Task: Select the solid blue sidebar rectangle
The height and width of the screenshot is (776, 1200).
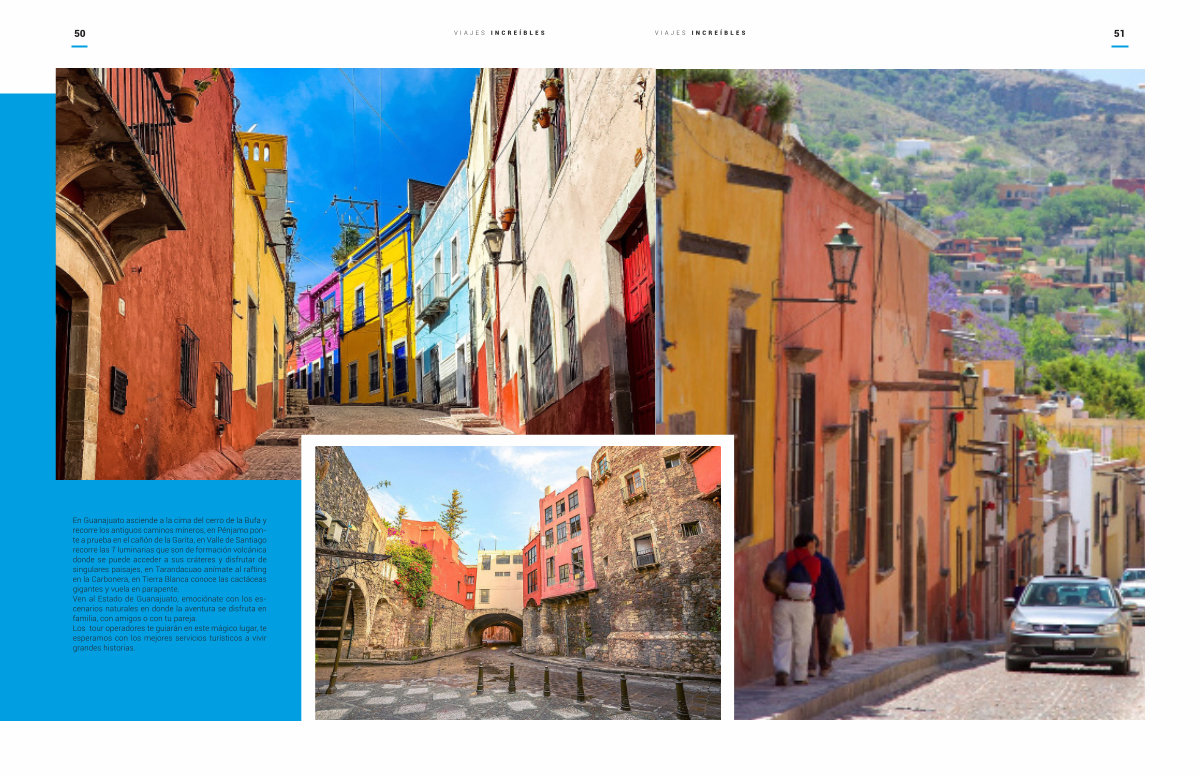Action: tap(27, 400)
